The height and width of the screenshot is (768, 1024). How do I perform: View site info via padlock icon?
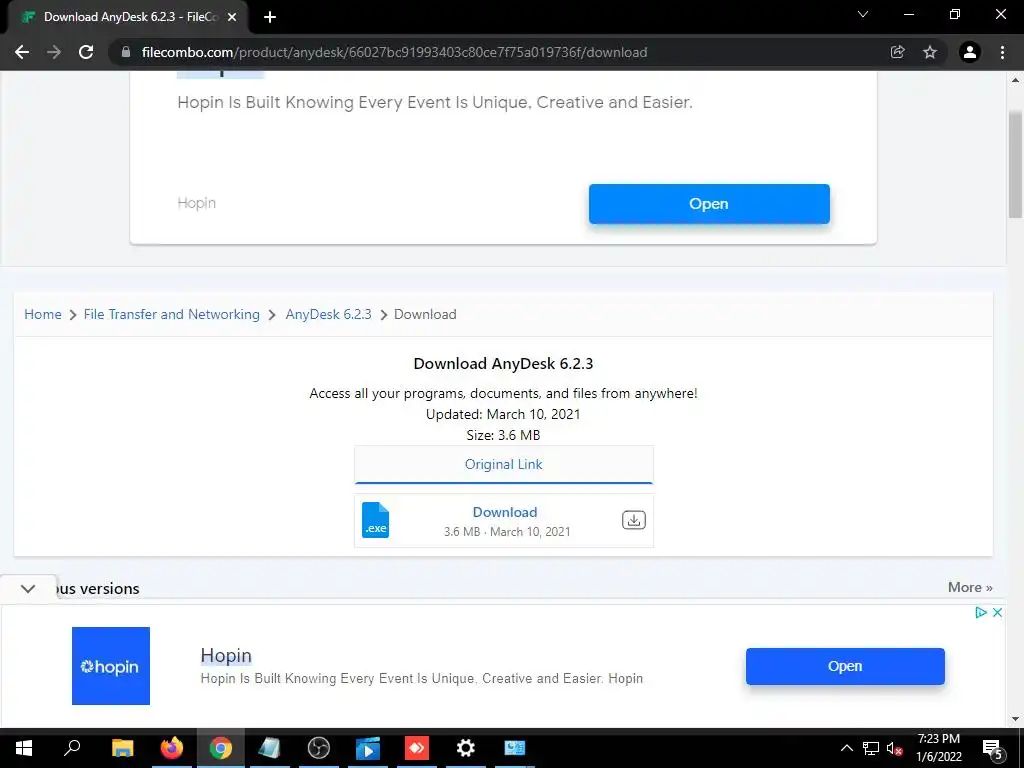(x=125, y=52)
